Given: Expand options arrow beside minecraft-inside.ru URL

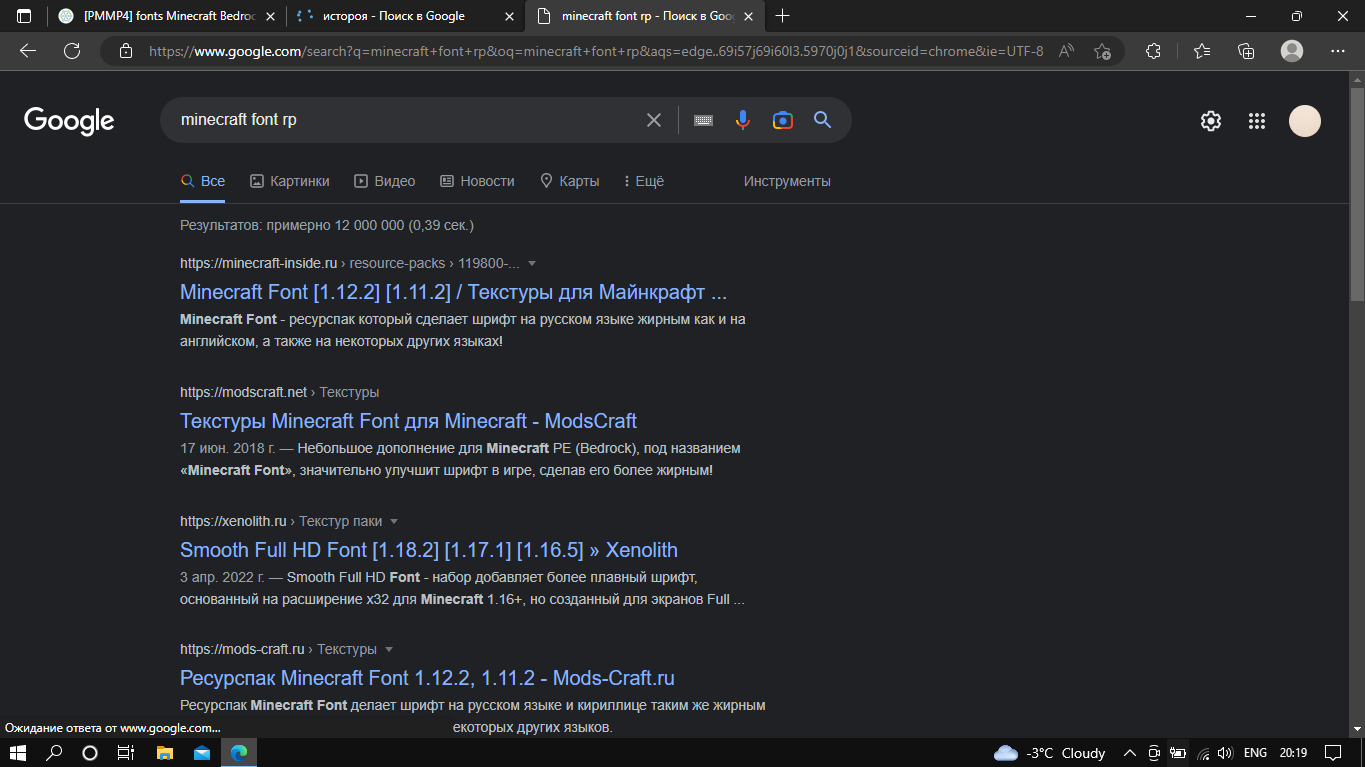Looking at the screenshot, I should tap(532, 264).
